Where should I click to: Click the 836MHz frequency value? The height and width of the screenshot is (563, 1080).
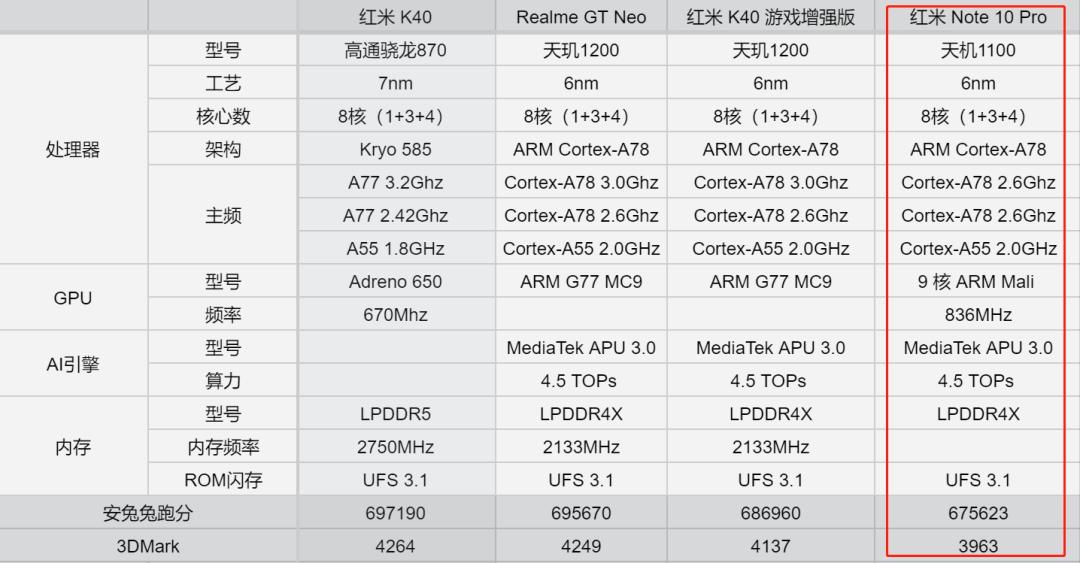tap(977, 315)
